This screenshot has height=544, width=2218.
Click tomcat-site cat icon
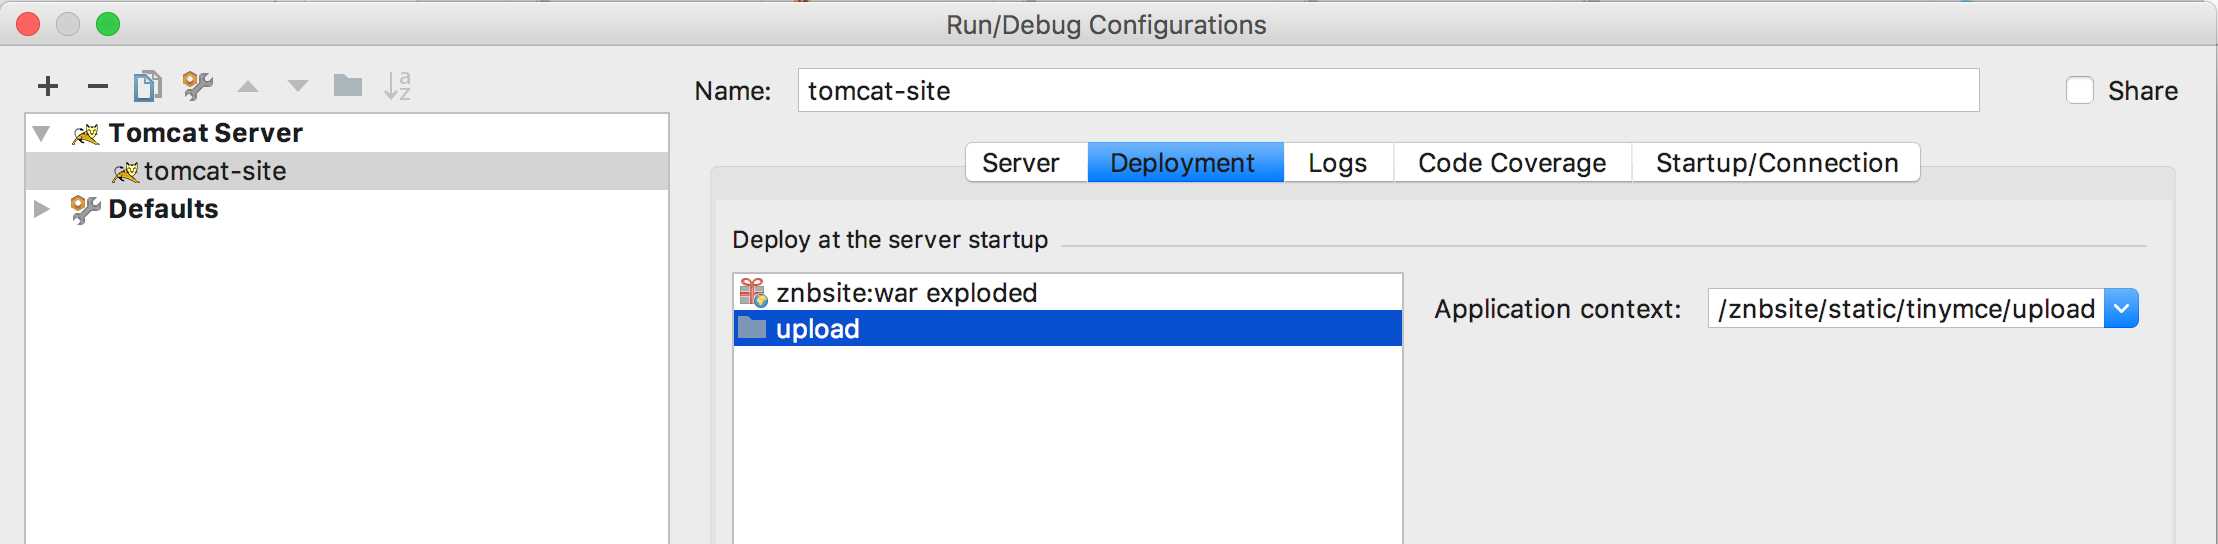click(x=126, y=172)
